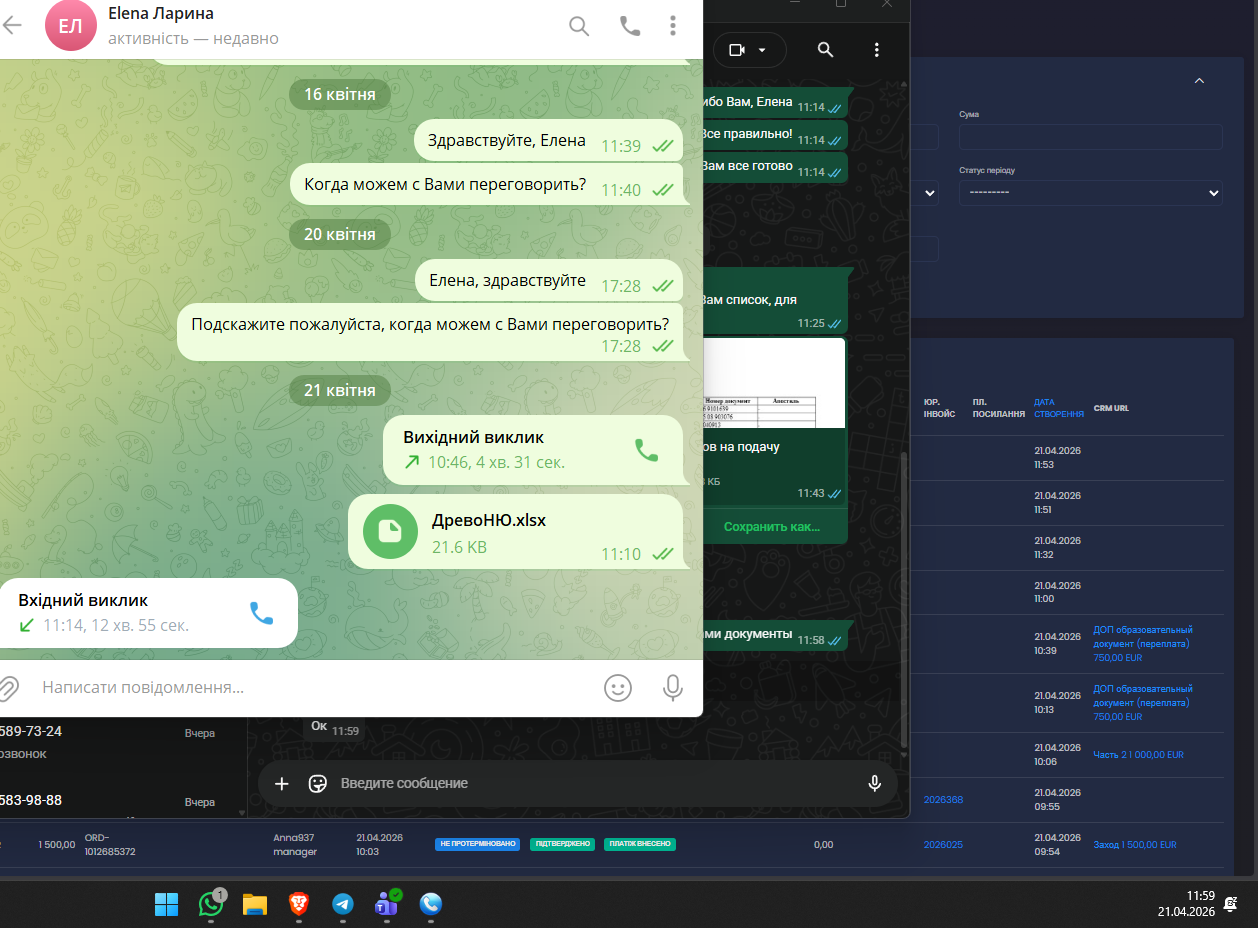Open the ЕЛ avatar profile in Telegram
The image size is (1258, 928).
[70, 26]
